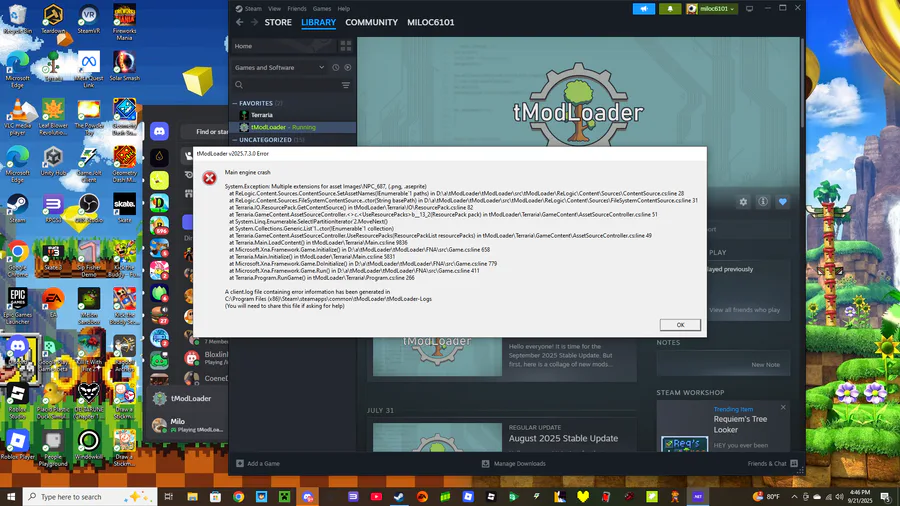Select Terraria in the library list

point(293,115)
